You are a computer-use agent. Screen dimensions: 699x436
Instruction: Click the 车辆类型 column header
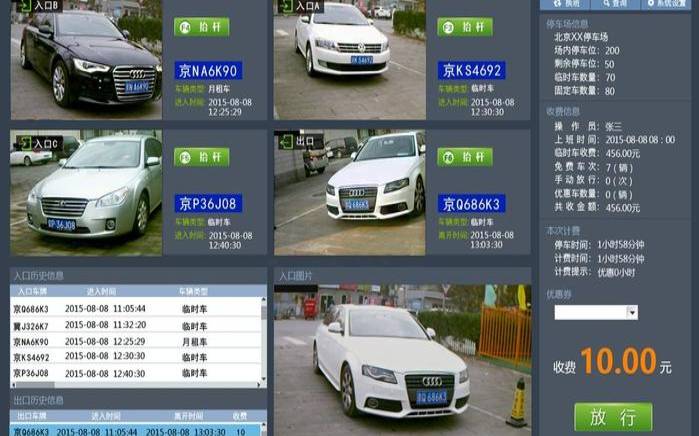click(195, 291)
